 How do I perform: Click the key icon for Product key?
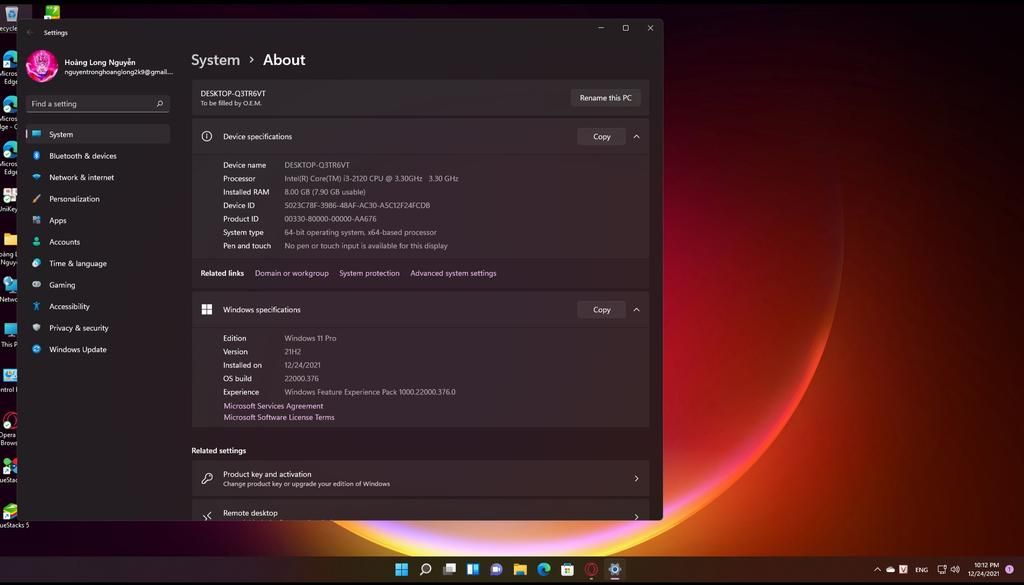[207, 479]
